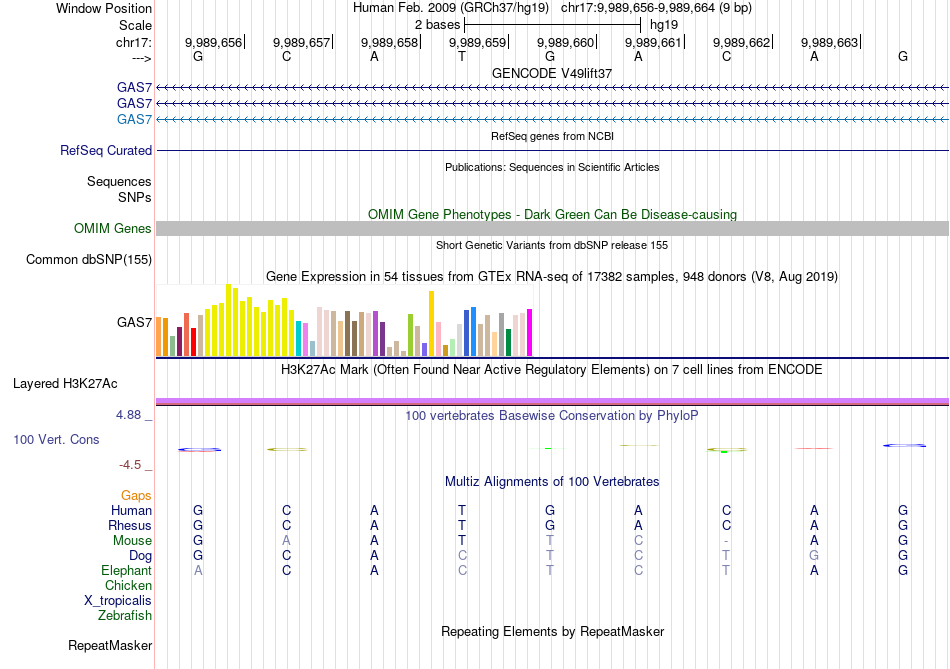This screenshot has height=669, width=950.
Task: Open the "RefSeq genes from NCBI" track title
Action: click(x=552, y=136)
